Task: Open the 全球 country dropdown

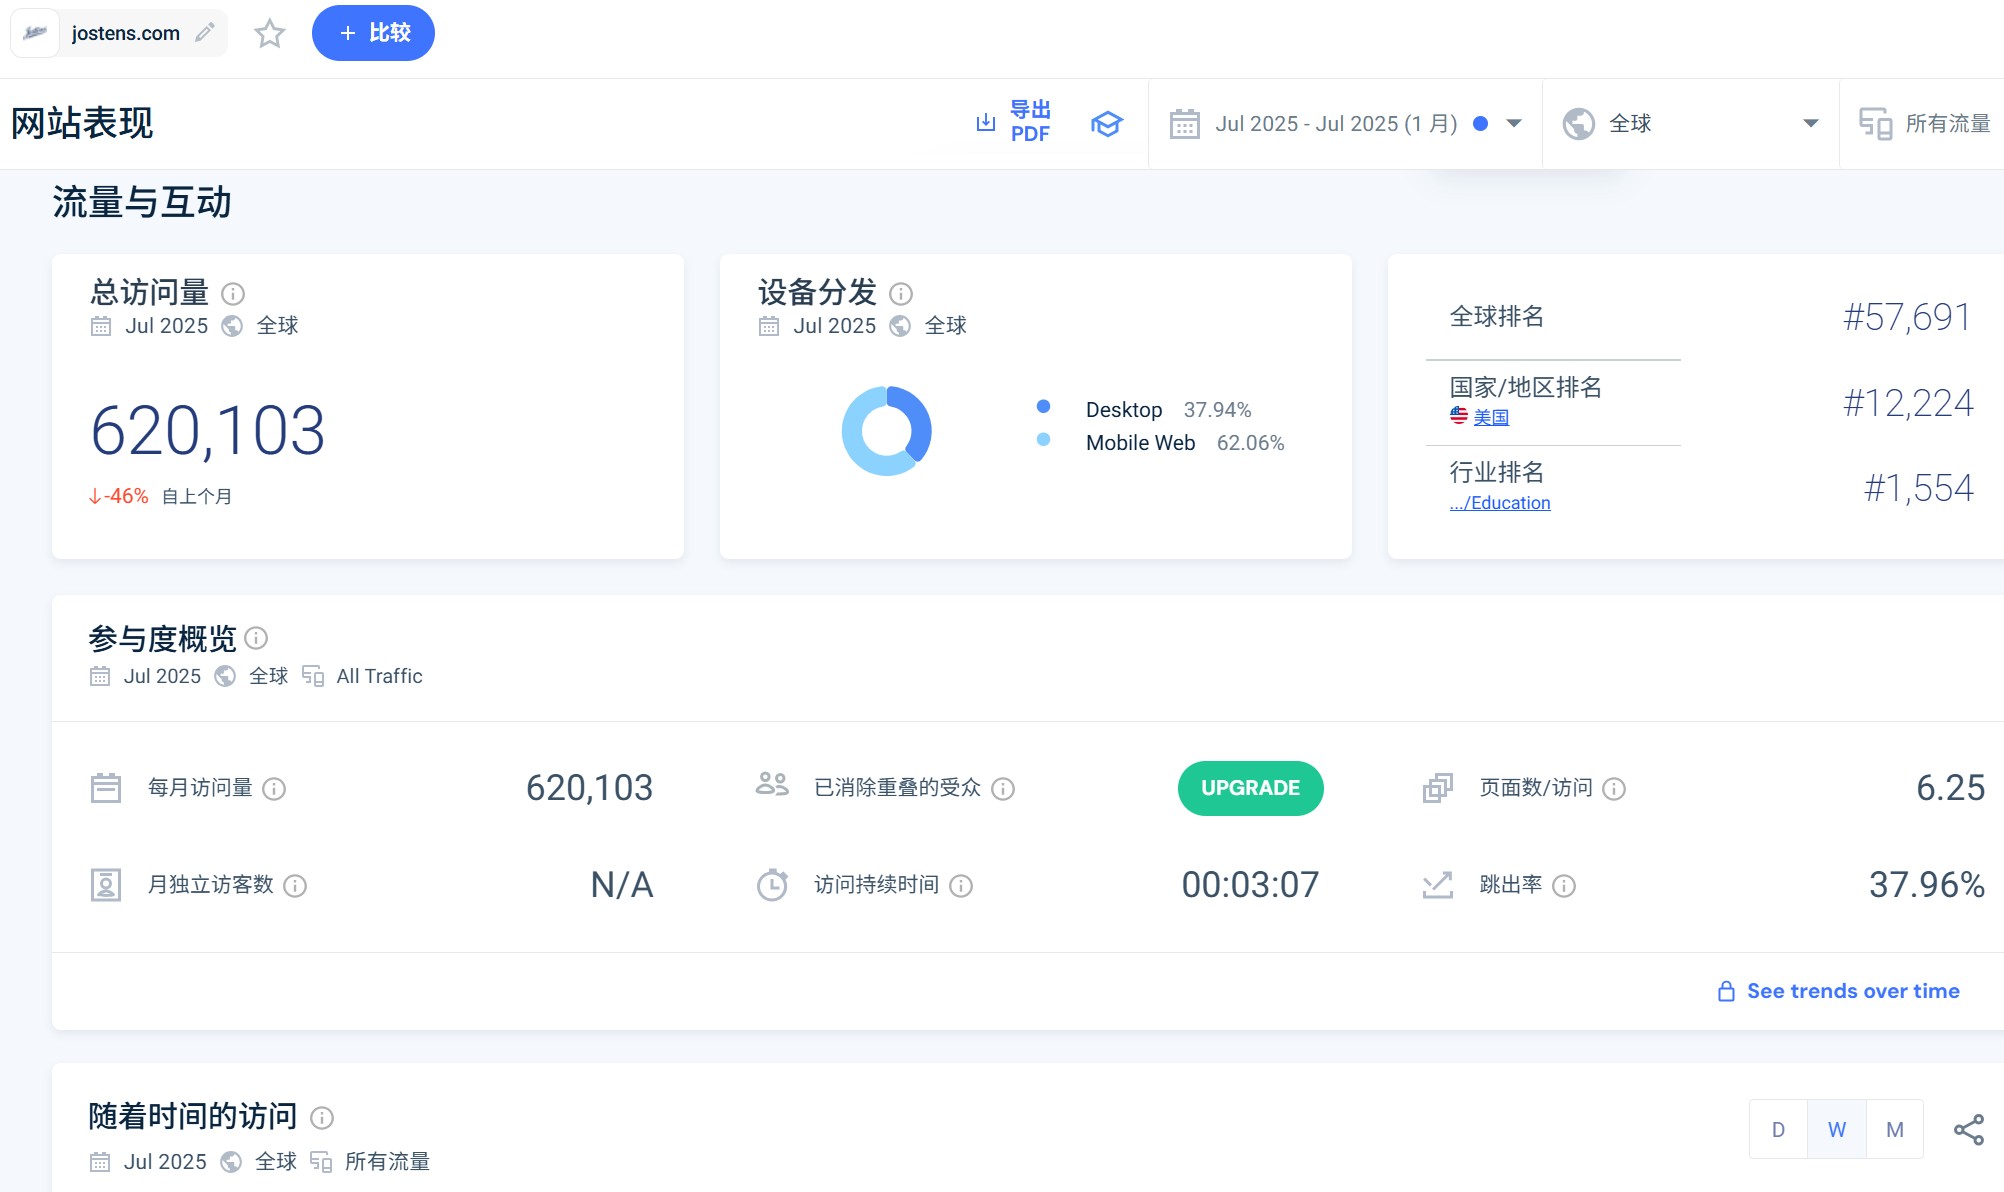Action: pyautogui.click(x=1690, y=124)
